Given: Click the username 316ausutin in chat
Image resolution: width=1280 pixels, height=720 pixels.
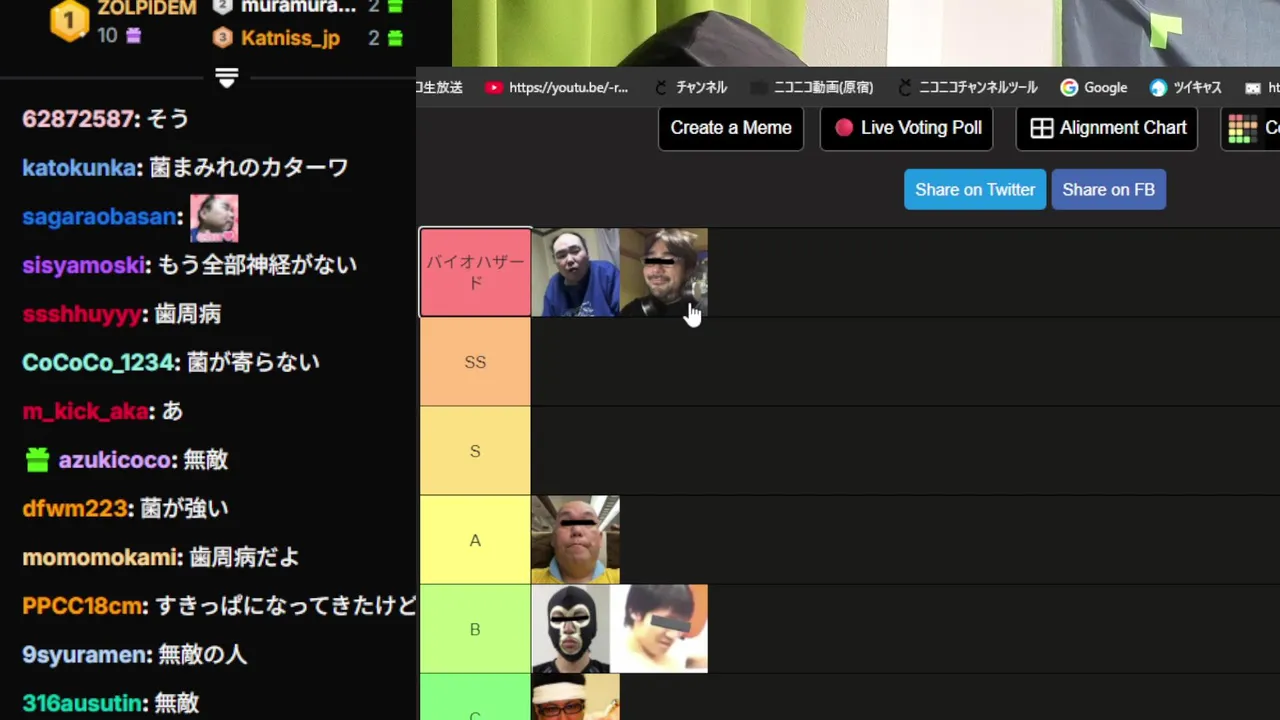Looking at the screenshot, I should (82, 703).
